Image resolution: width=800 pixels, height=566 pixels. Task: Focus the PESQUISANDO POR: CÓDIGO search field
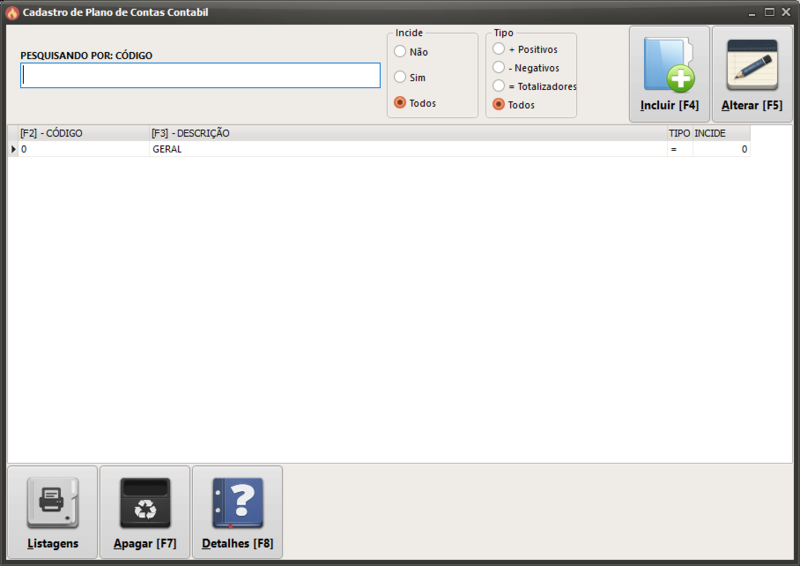click(201, 76)
